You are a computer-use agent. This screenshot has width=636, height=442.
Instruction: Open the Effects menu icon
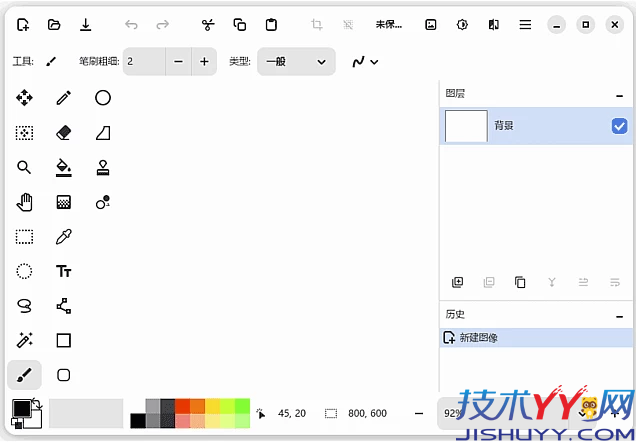(x=493, y=25)
